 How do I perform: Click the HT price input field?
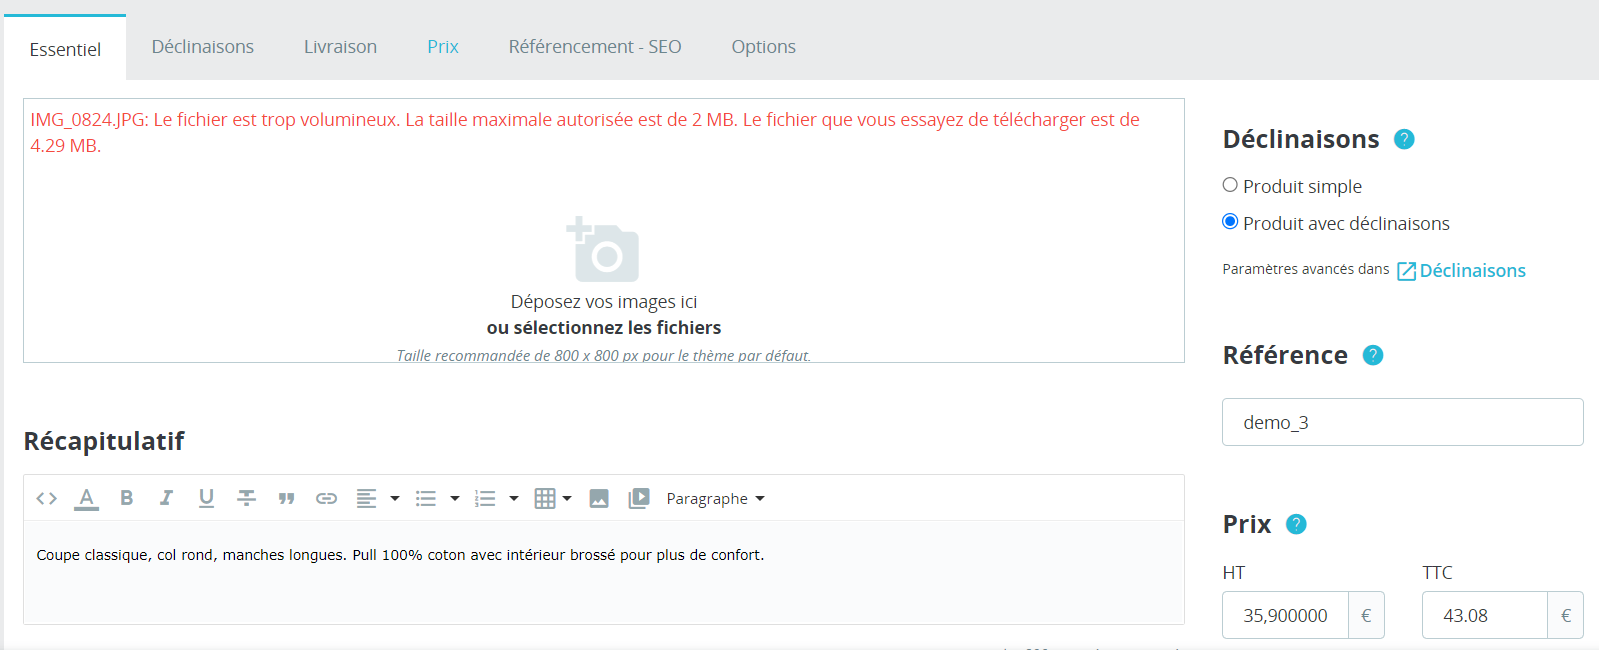tap(1285, 615)
